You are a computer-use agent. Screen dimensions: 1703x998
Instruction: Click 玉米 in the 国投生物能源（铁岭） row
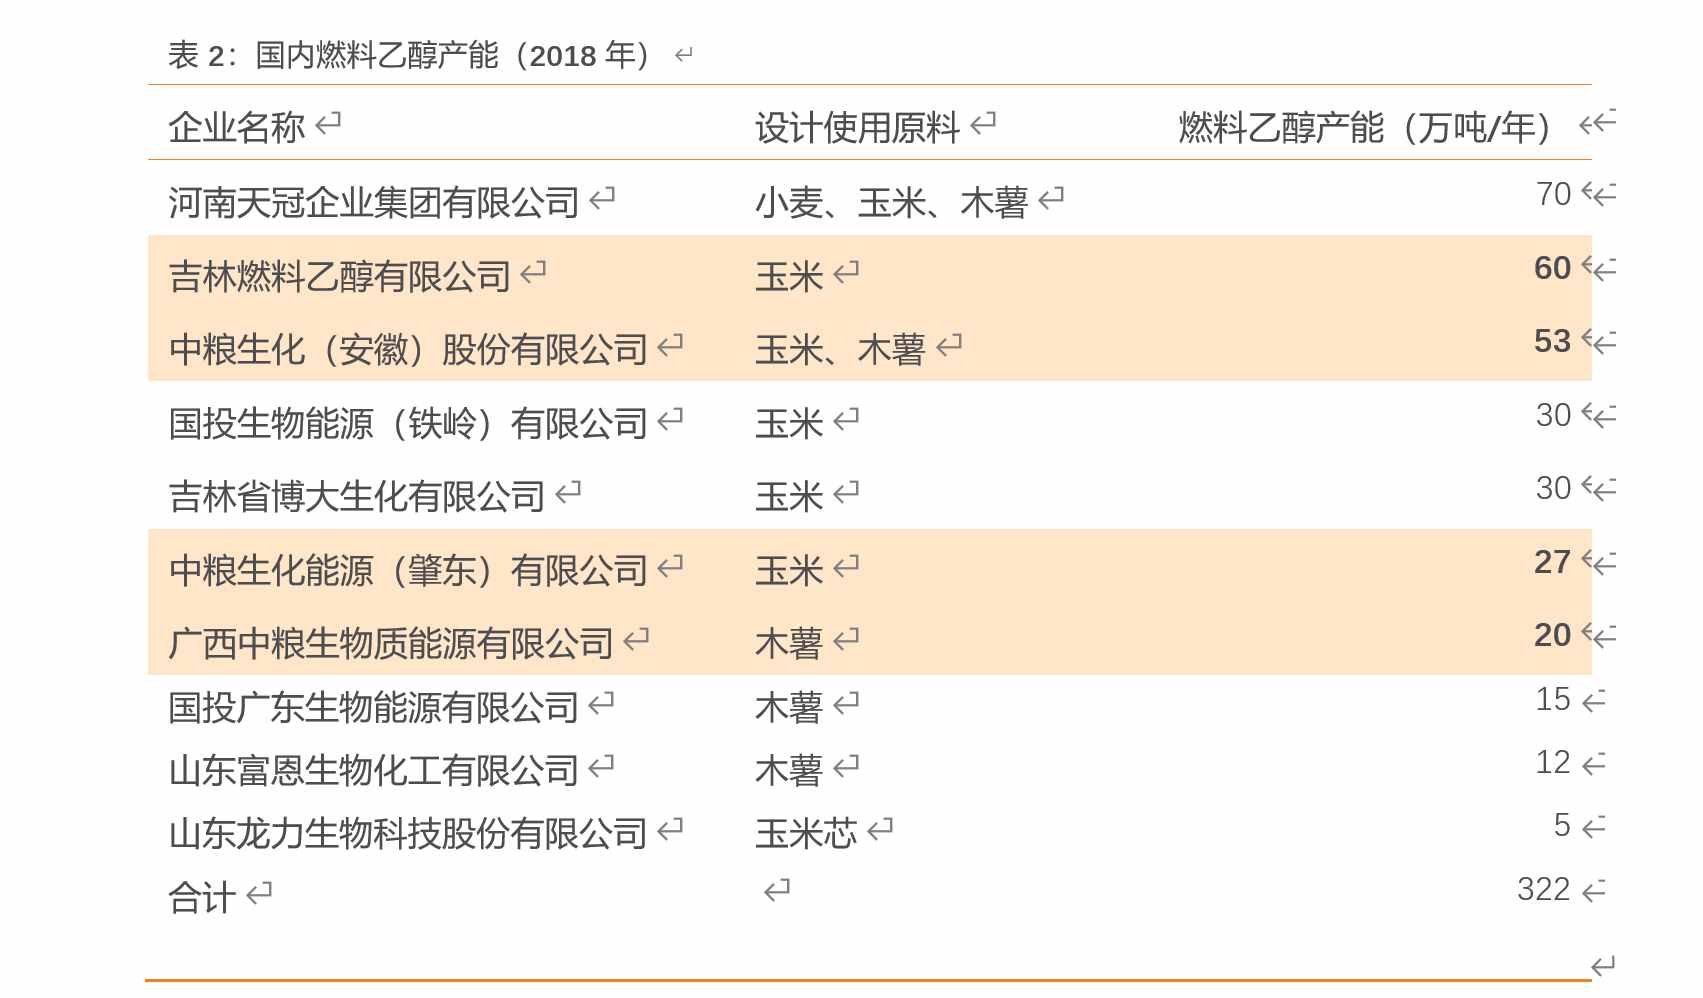point(789,423)
